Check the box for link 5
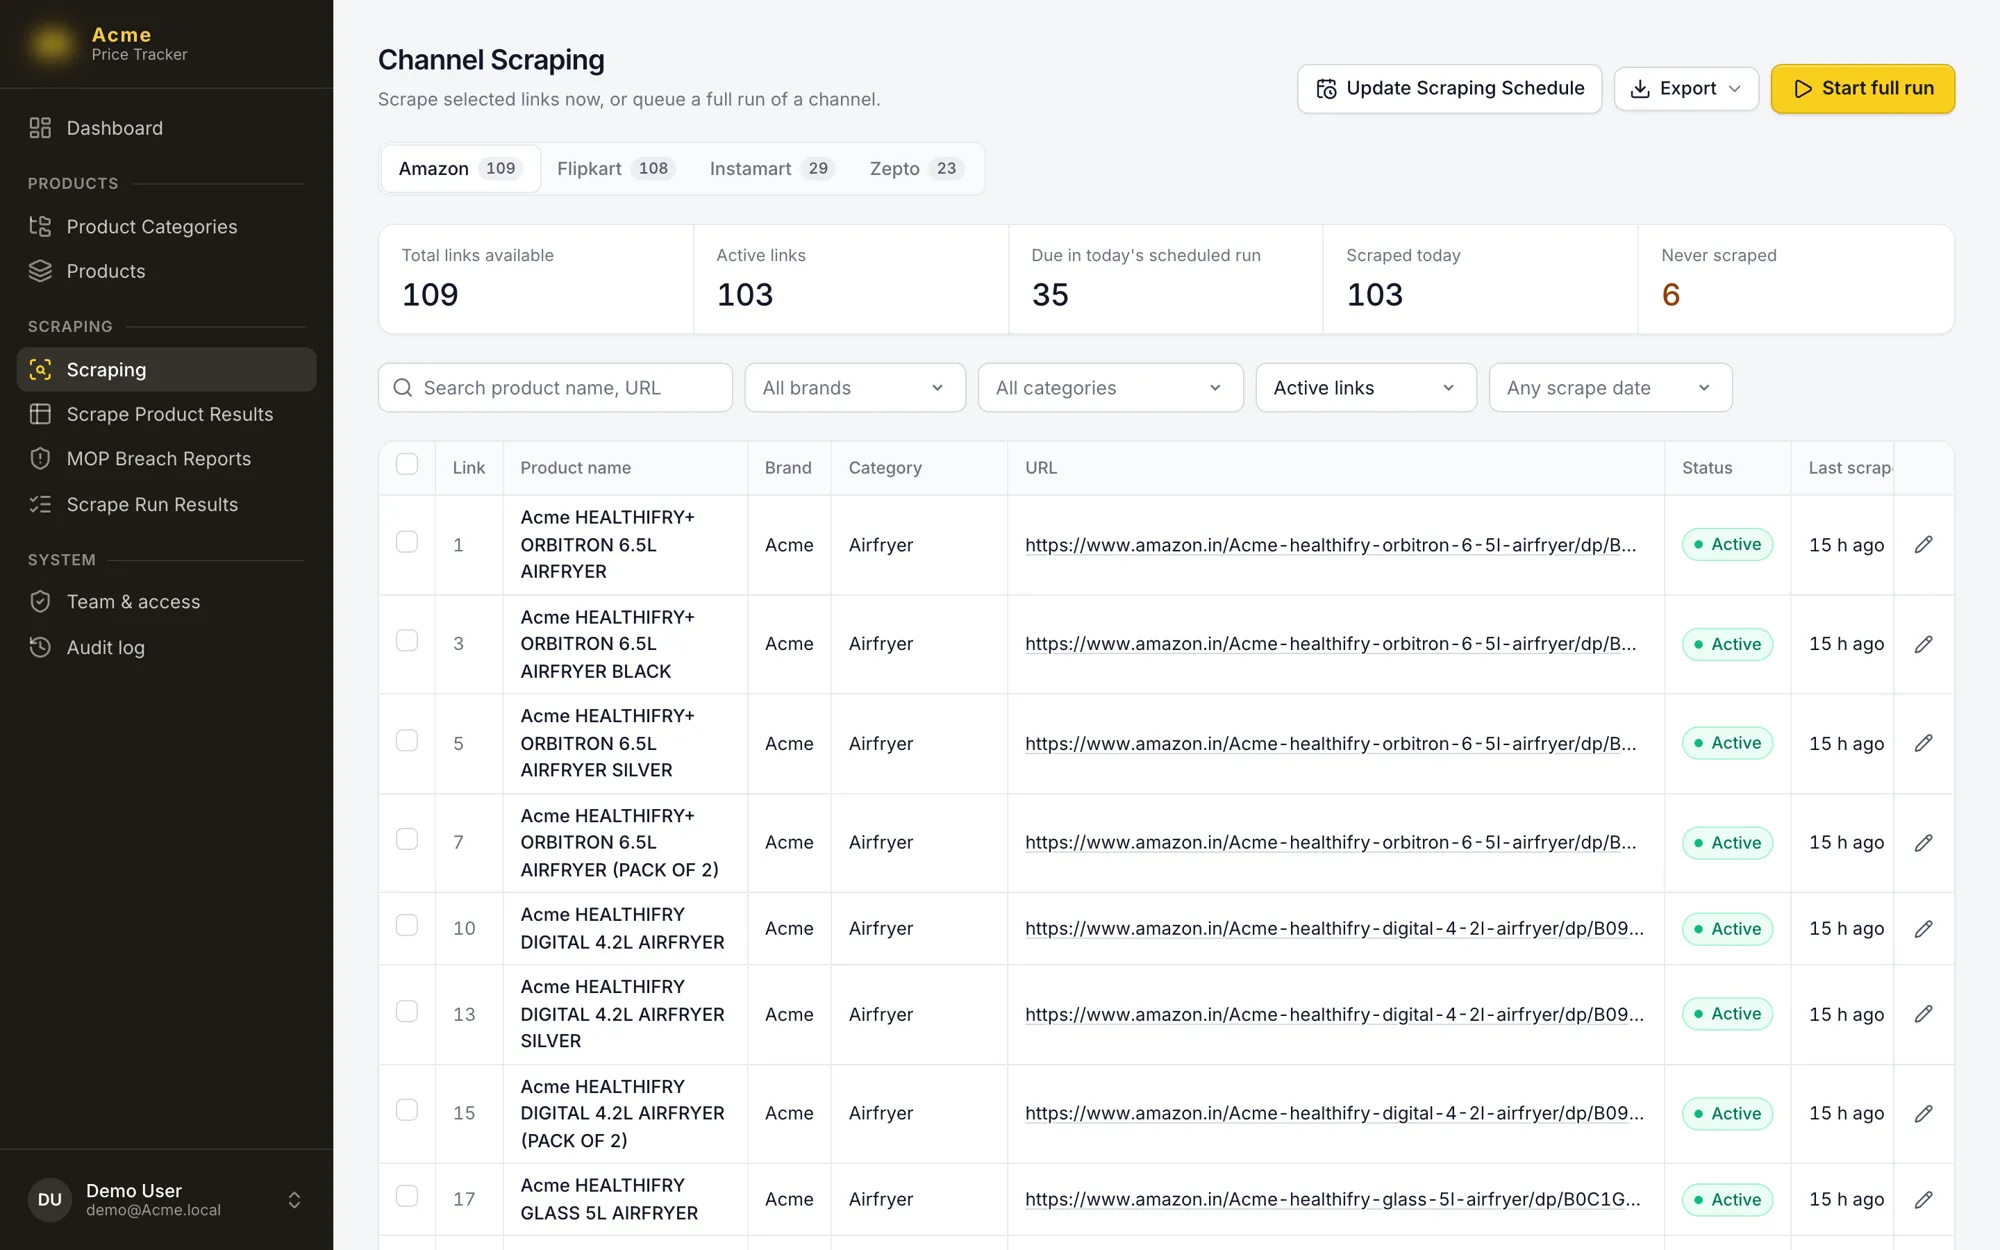This screenshot has width=2000, height=1250. (407, 740)
